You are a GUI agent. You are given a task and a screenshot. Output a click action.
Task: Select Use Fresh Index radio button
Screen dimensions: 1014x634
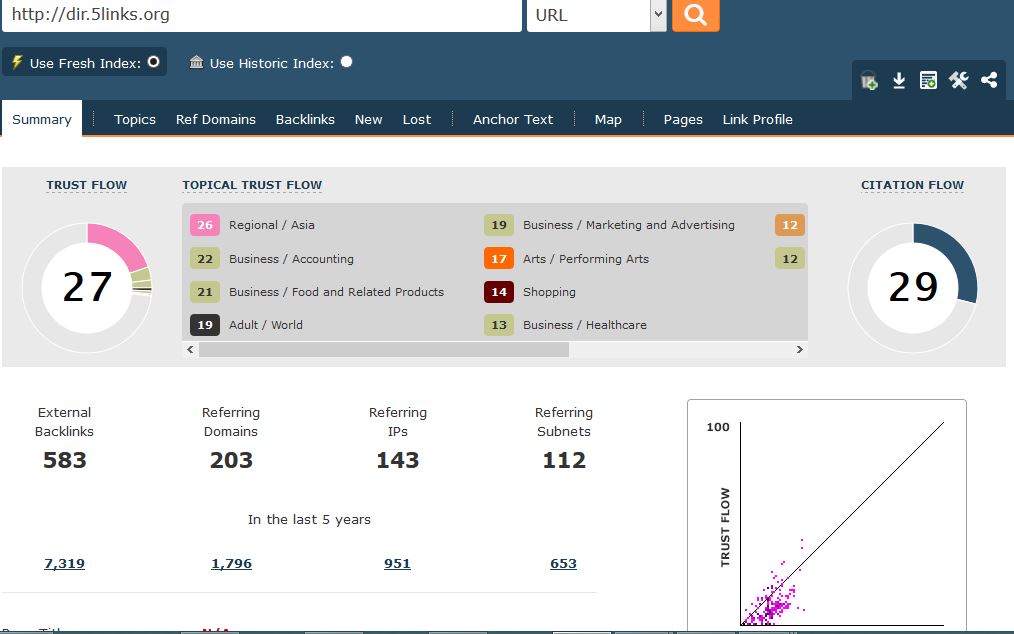pyautogui.click(x=153, y=61)
